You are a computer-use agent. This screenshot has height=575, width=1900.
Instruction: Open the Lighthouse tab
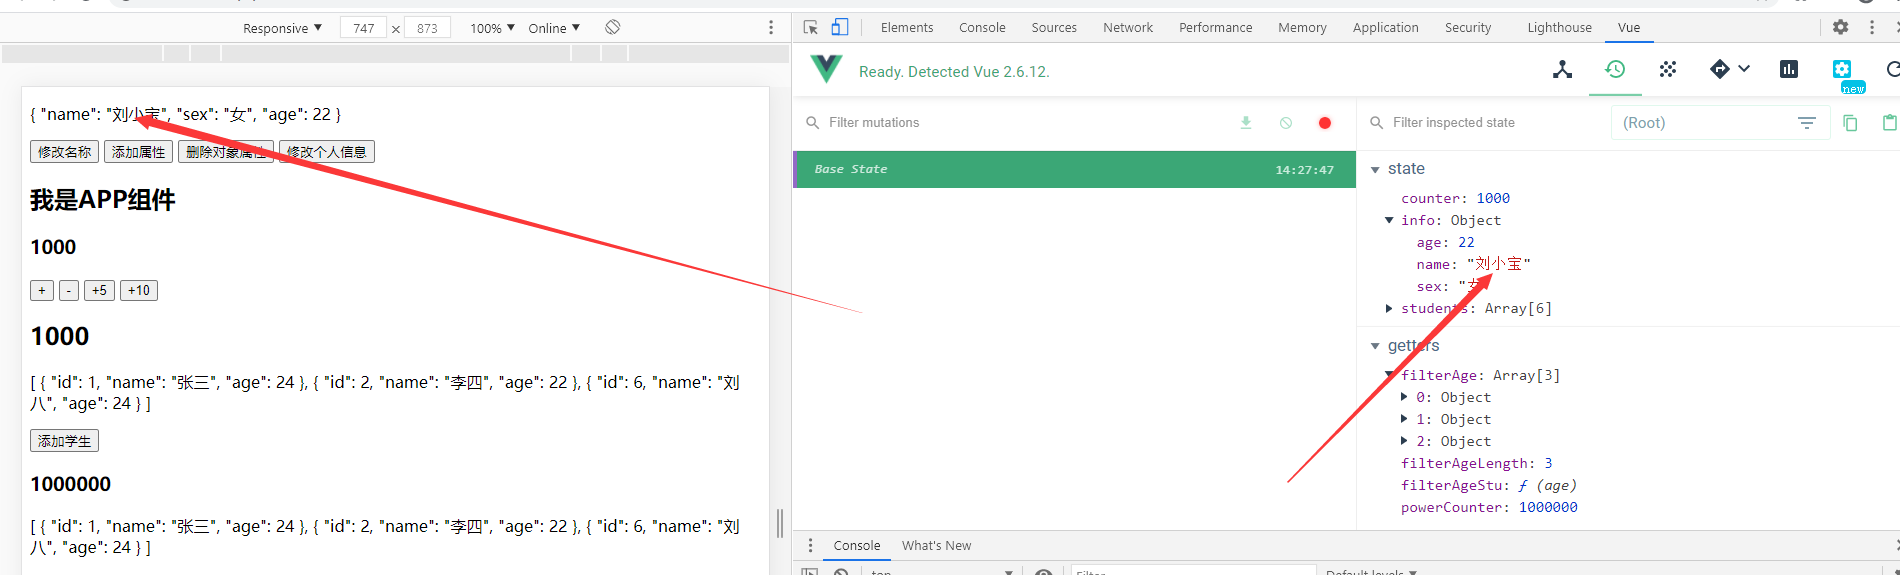coord(1559,27)
